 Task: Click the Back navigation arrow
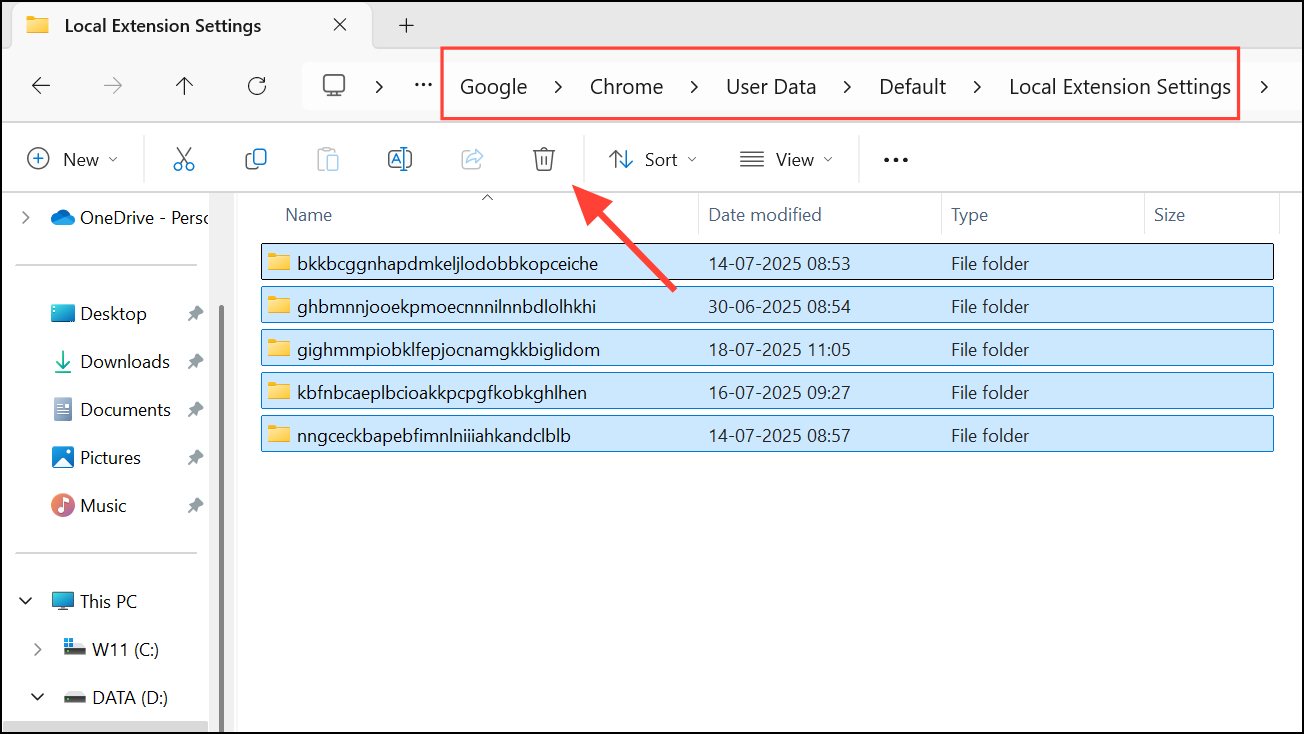click(41, 86)
